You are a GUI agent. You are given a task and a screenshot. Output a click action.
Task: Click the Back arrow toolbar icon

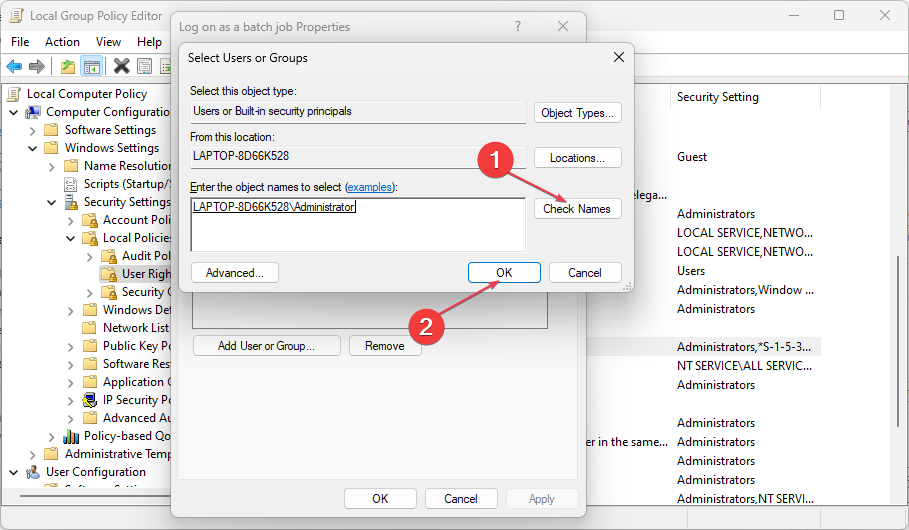click(14, 67)
